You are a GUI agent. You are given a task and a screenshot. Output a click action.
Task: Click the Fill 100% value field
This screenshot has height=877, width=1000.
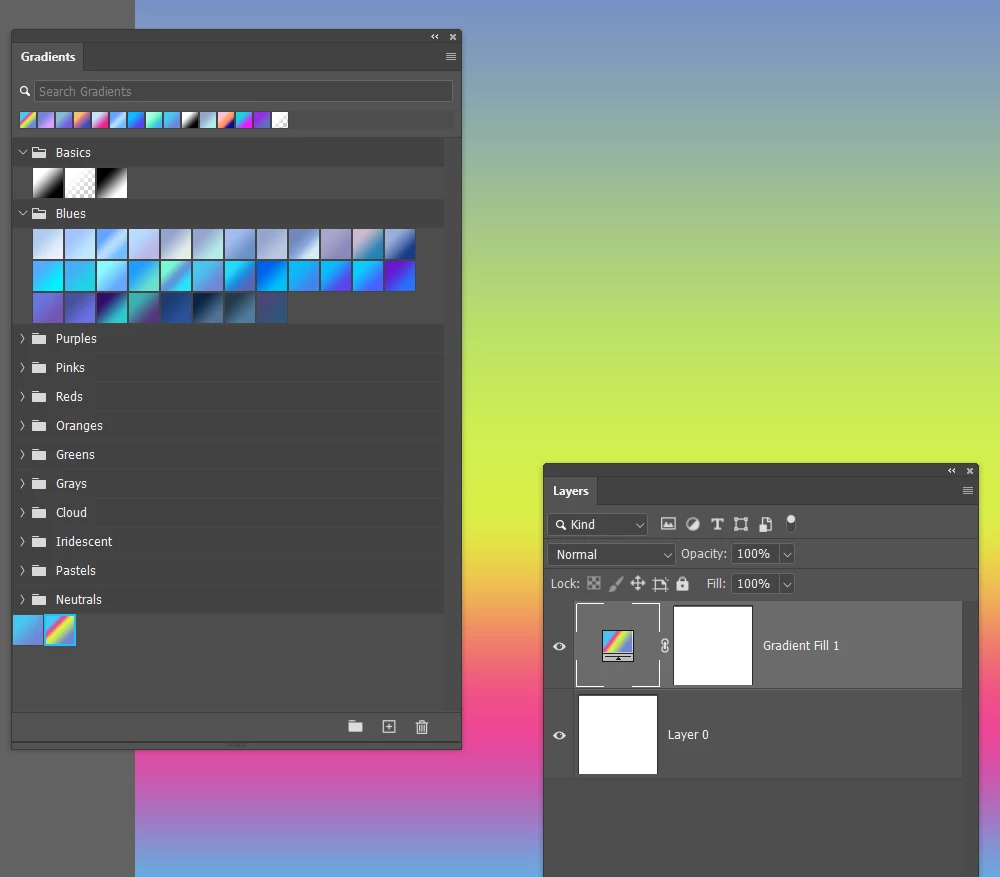755,584
